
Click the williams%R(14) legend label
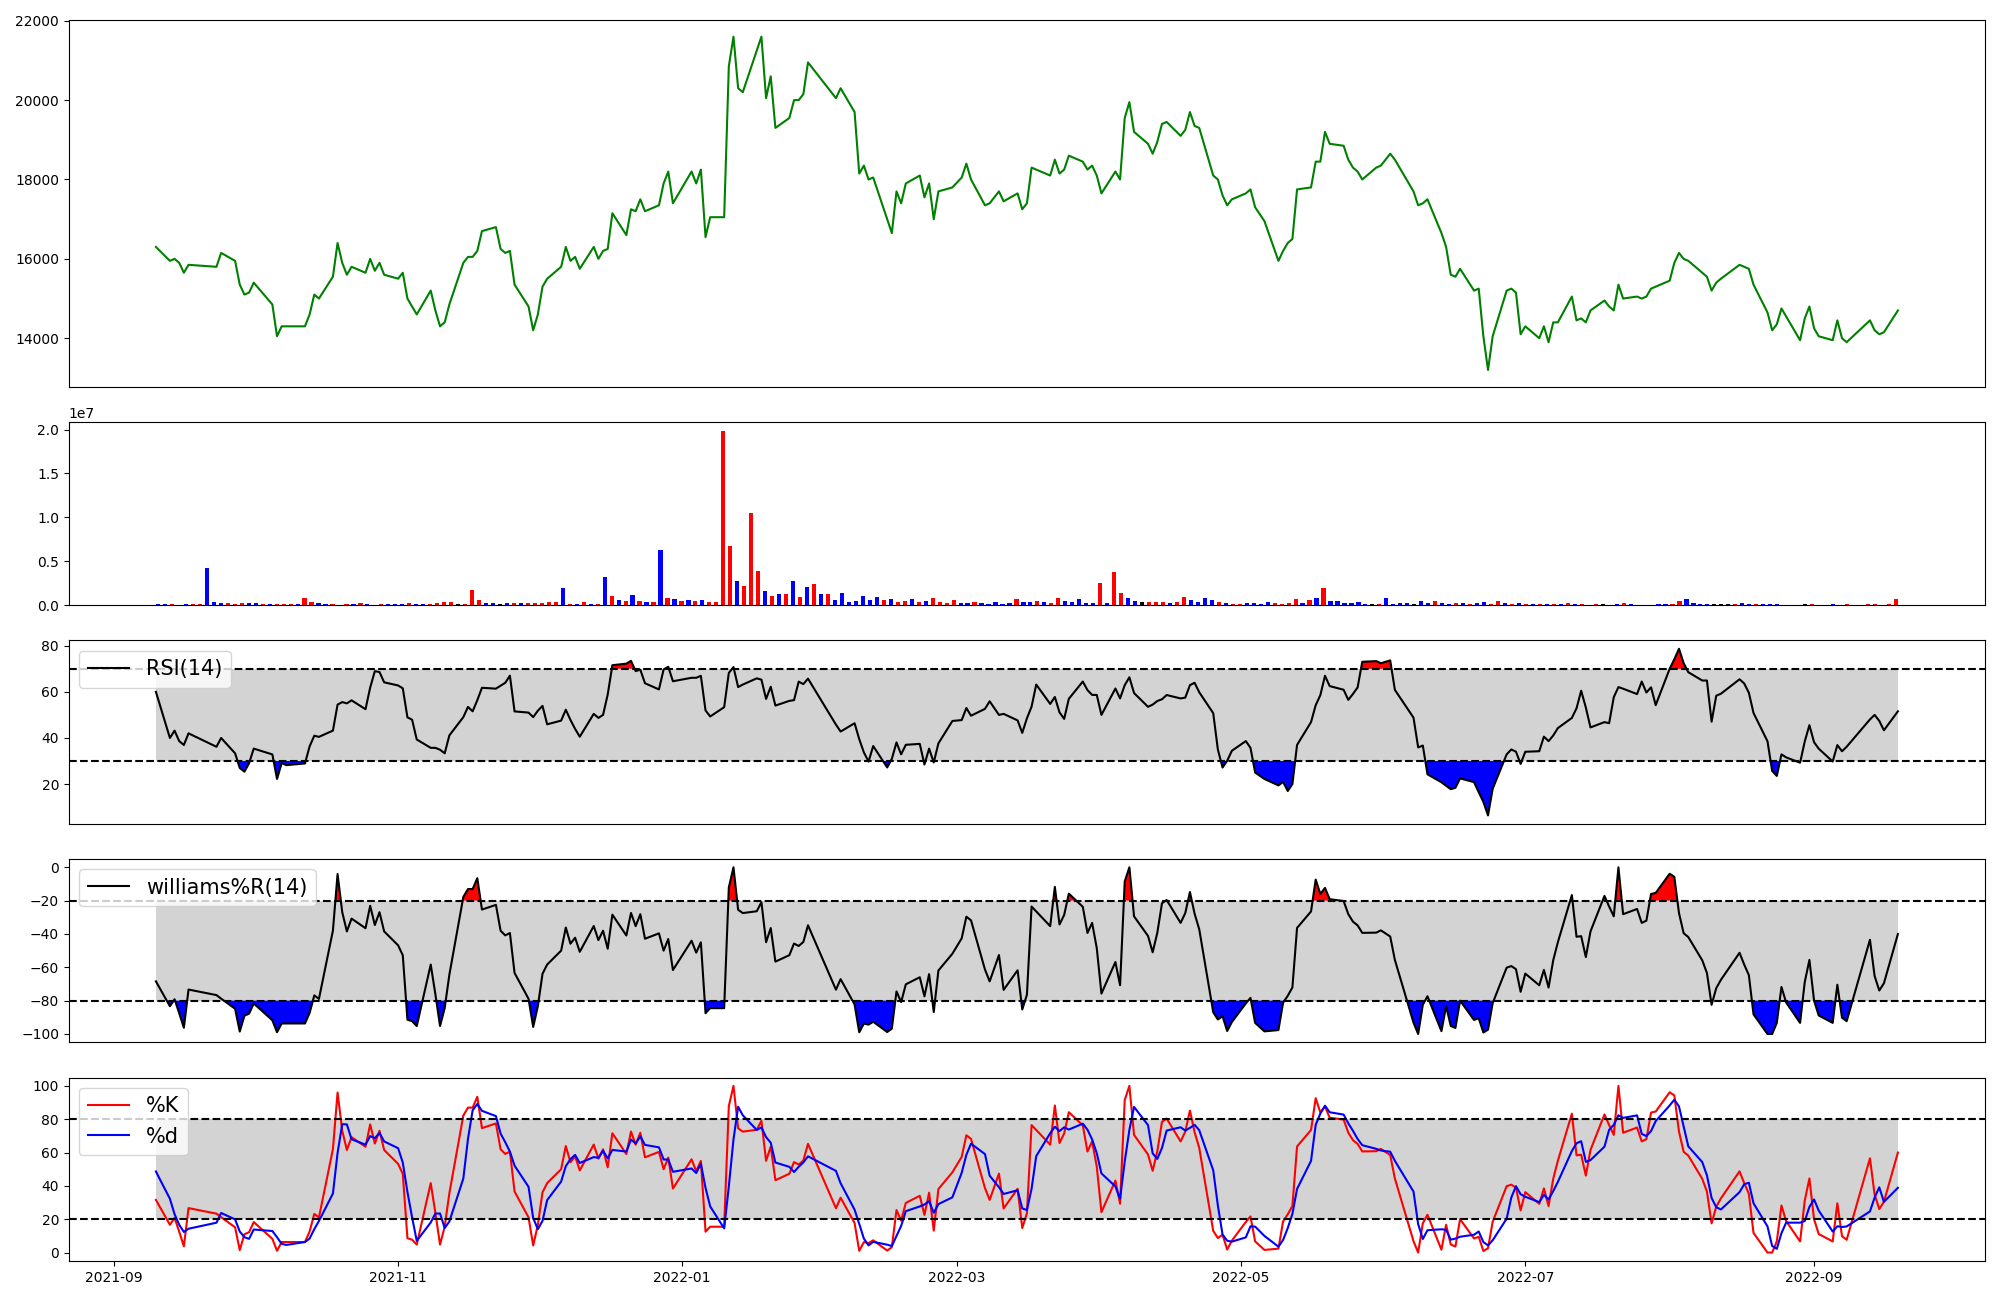point(226,887)
